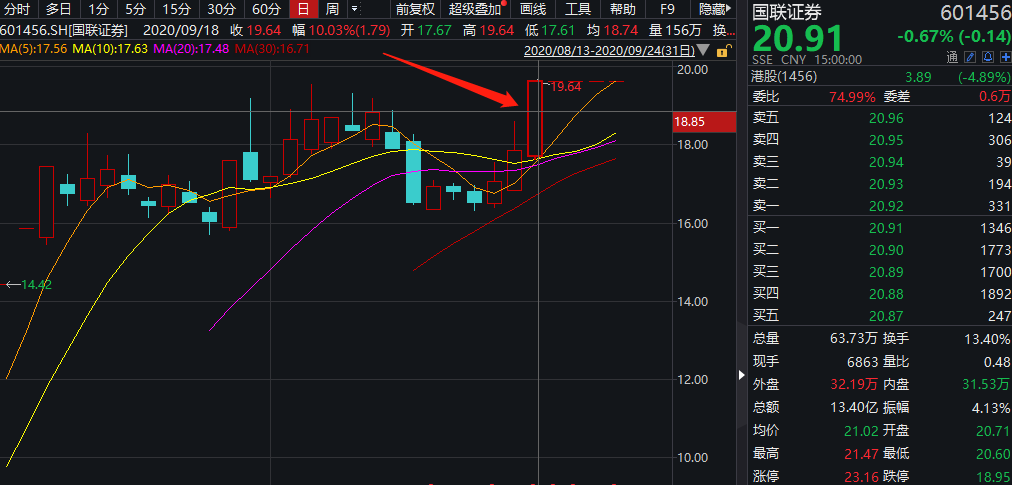The height and width of the screenshot is (485, 1012).
Task: Select the 周 weekly period tab
Action: [x=331, y=9]
